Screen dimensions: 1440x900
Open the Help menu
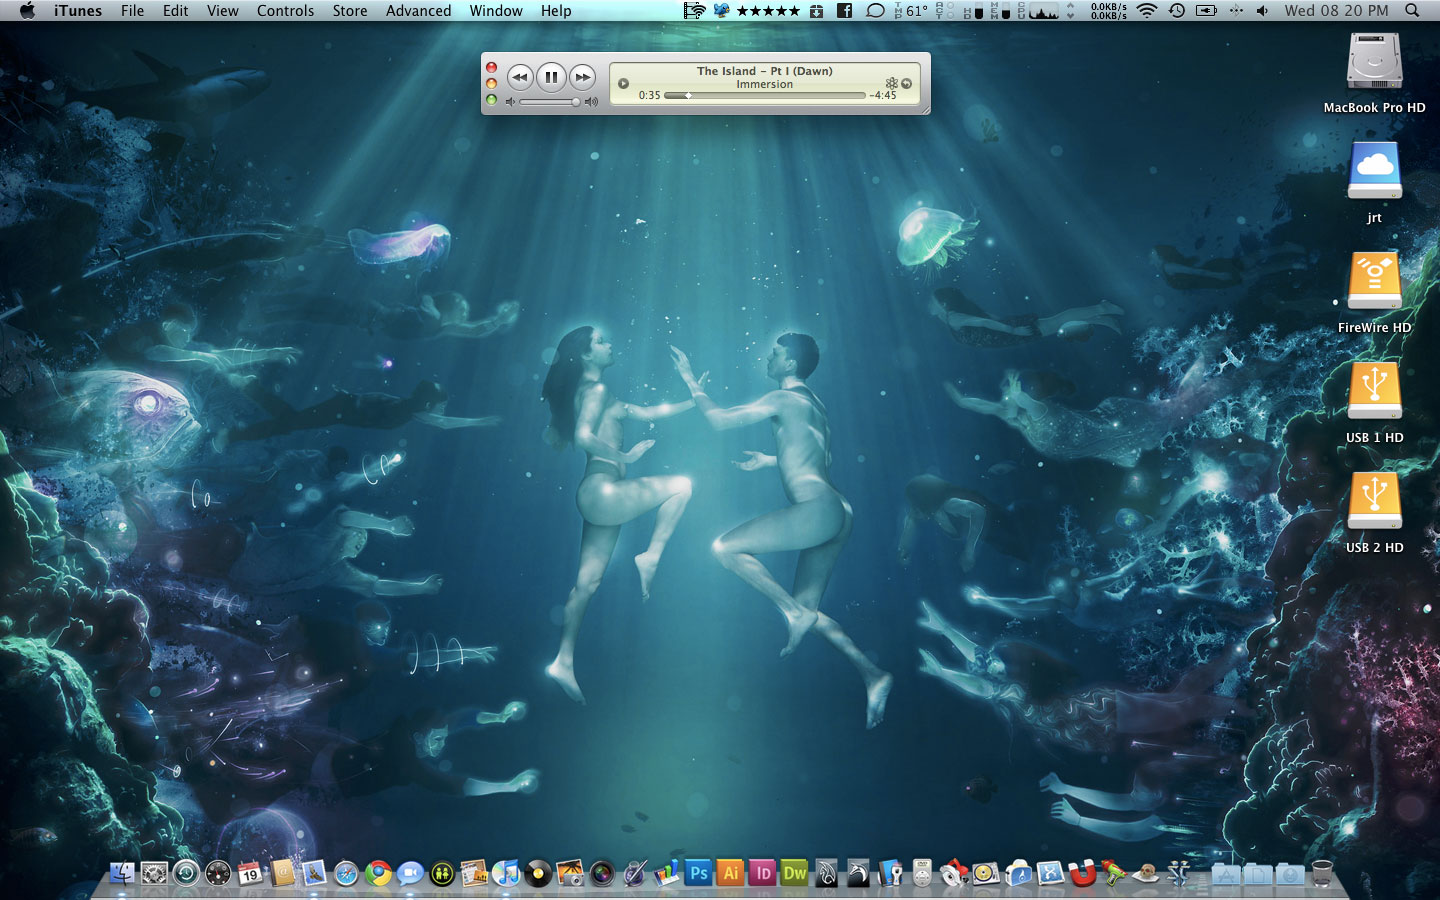coord(556,11)
